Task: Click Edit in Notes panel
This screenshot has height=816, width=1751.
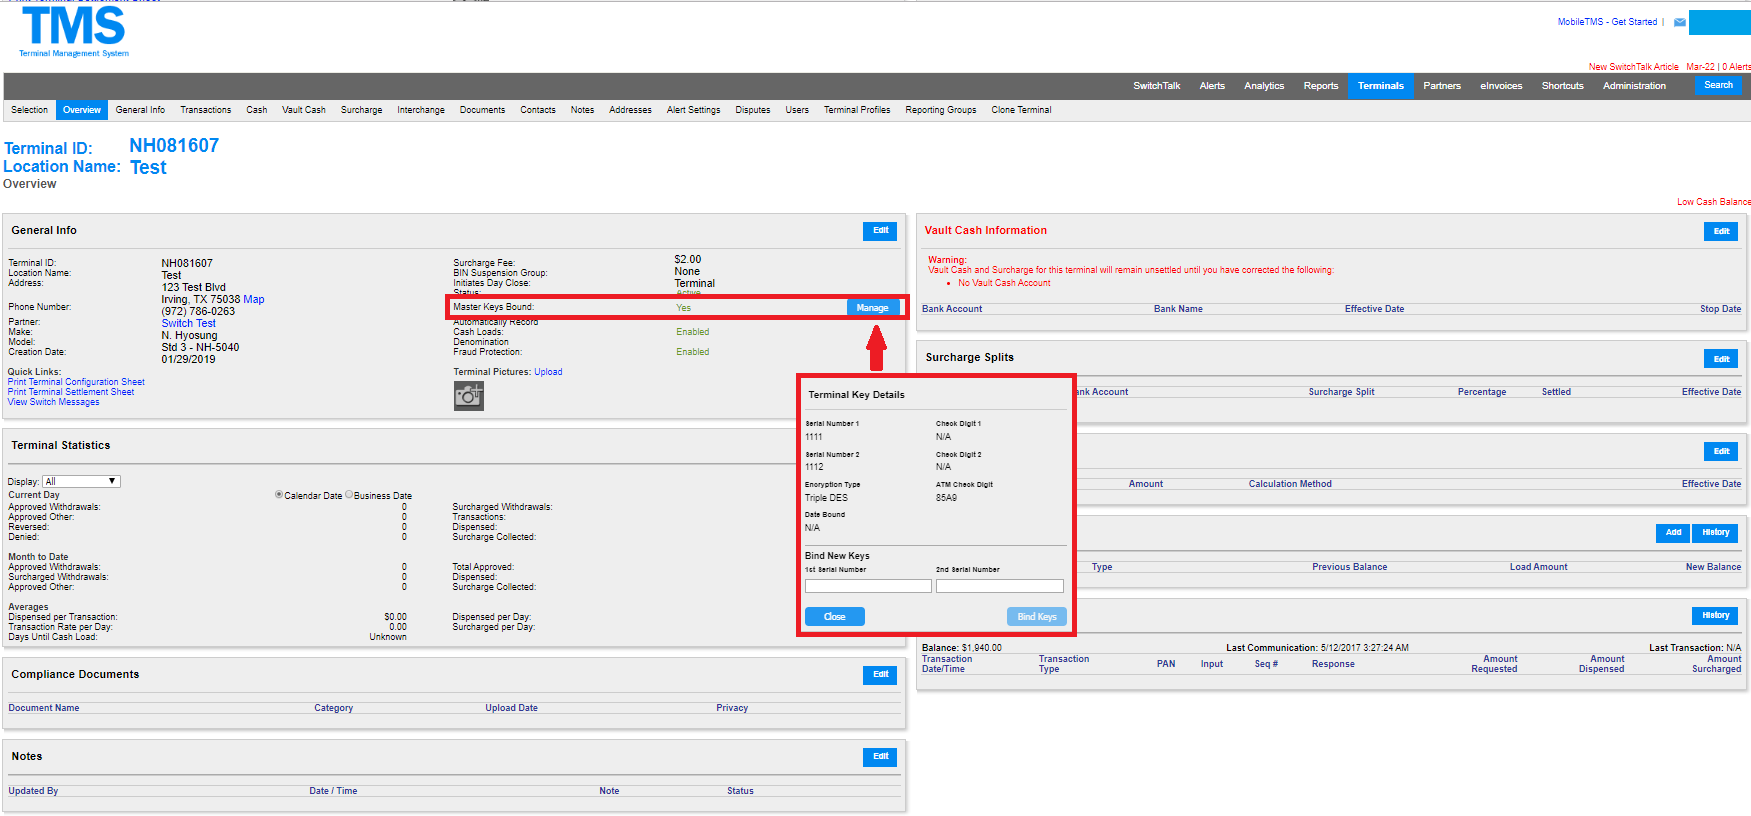Action: point(880,757)
